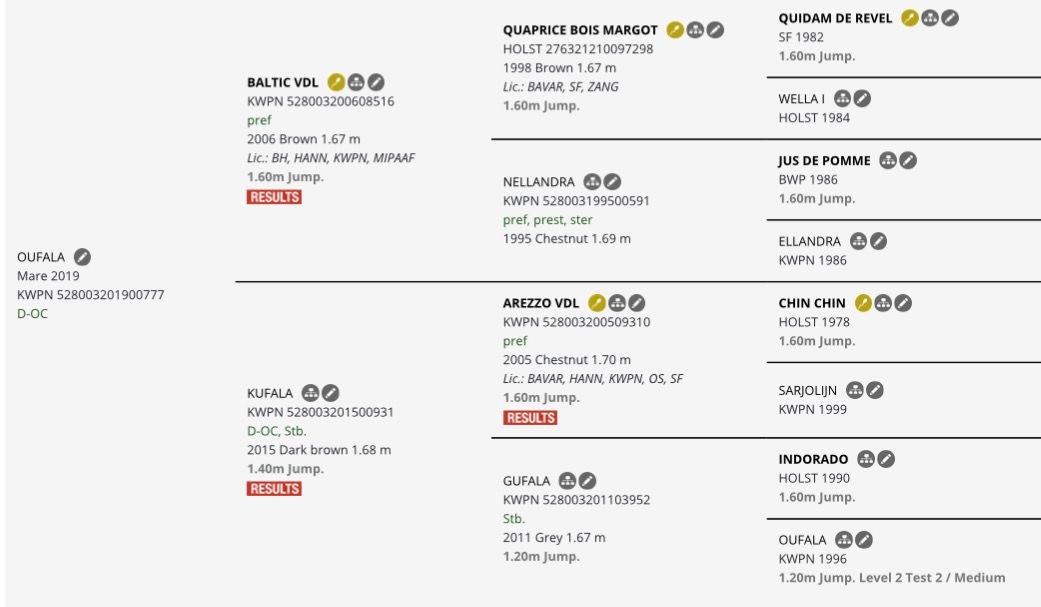
Task: Click the edit pencil beside KUFALA
Action: (330, 393)
